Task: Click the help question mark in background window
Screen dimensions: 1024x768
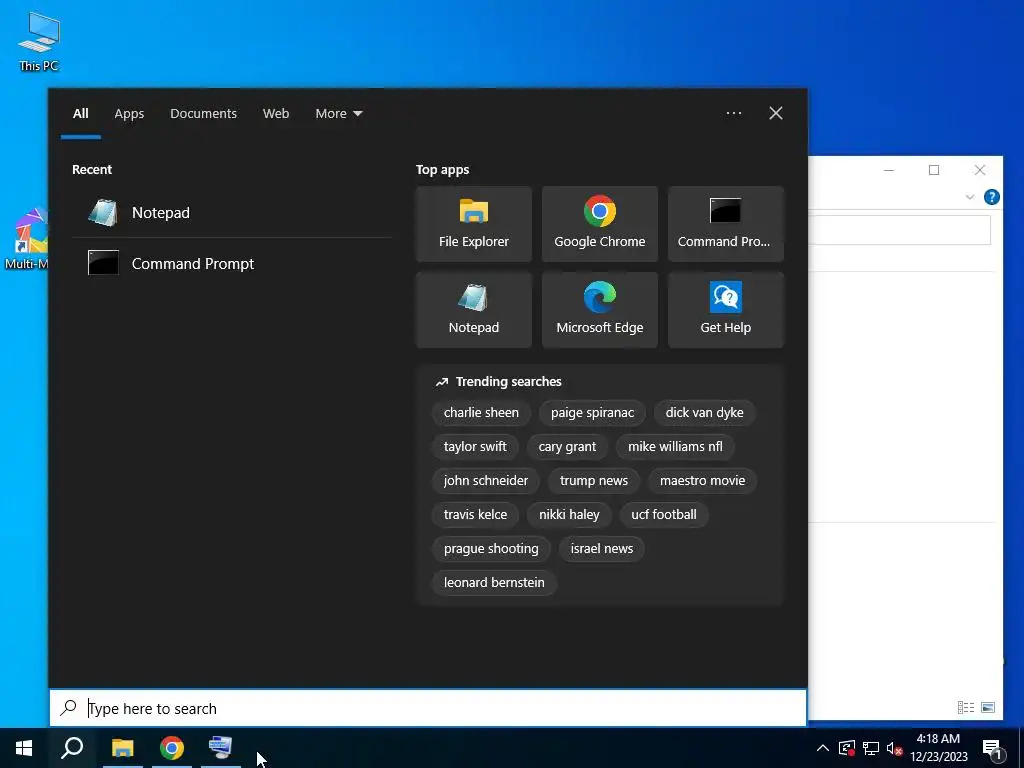Action: [x=991, y=197]
